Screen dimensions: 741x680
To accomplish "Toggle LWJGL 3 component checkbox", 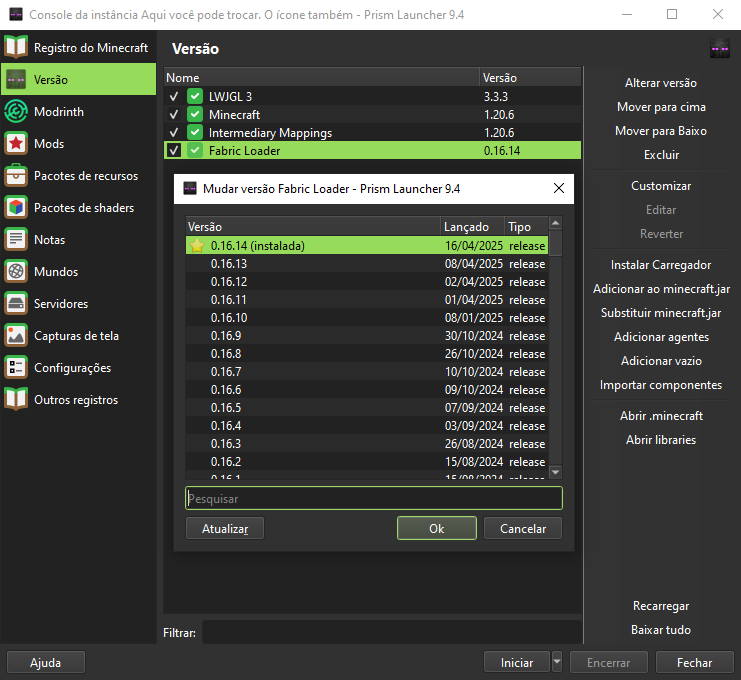I will pyautogui.click(x=174, y=96).
